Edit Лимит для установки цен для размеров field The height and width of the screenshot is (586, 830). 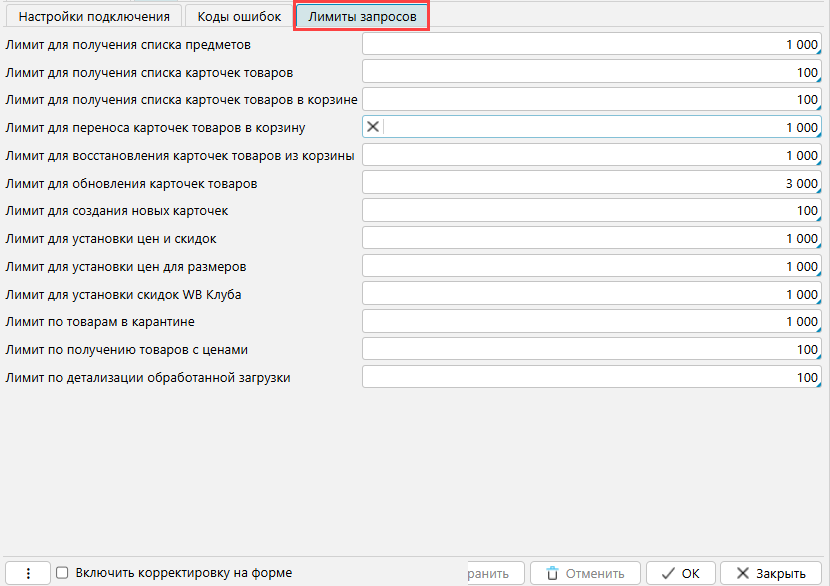592,266
